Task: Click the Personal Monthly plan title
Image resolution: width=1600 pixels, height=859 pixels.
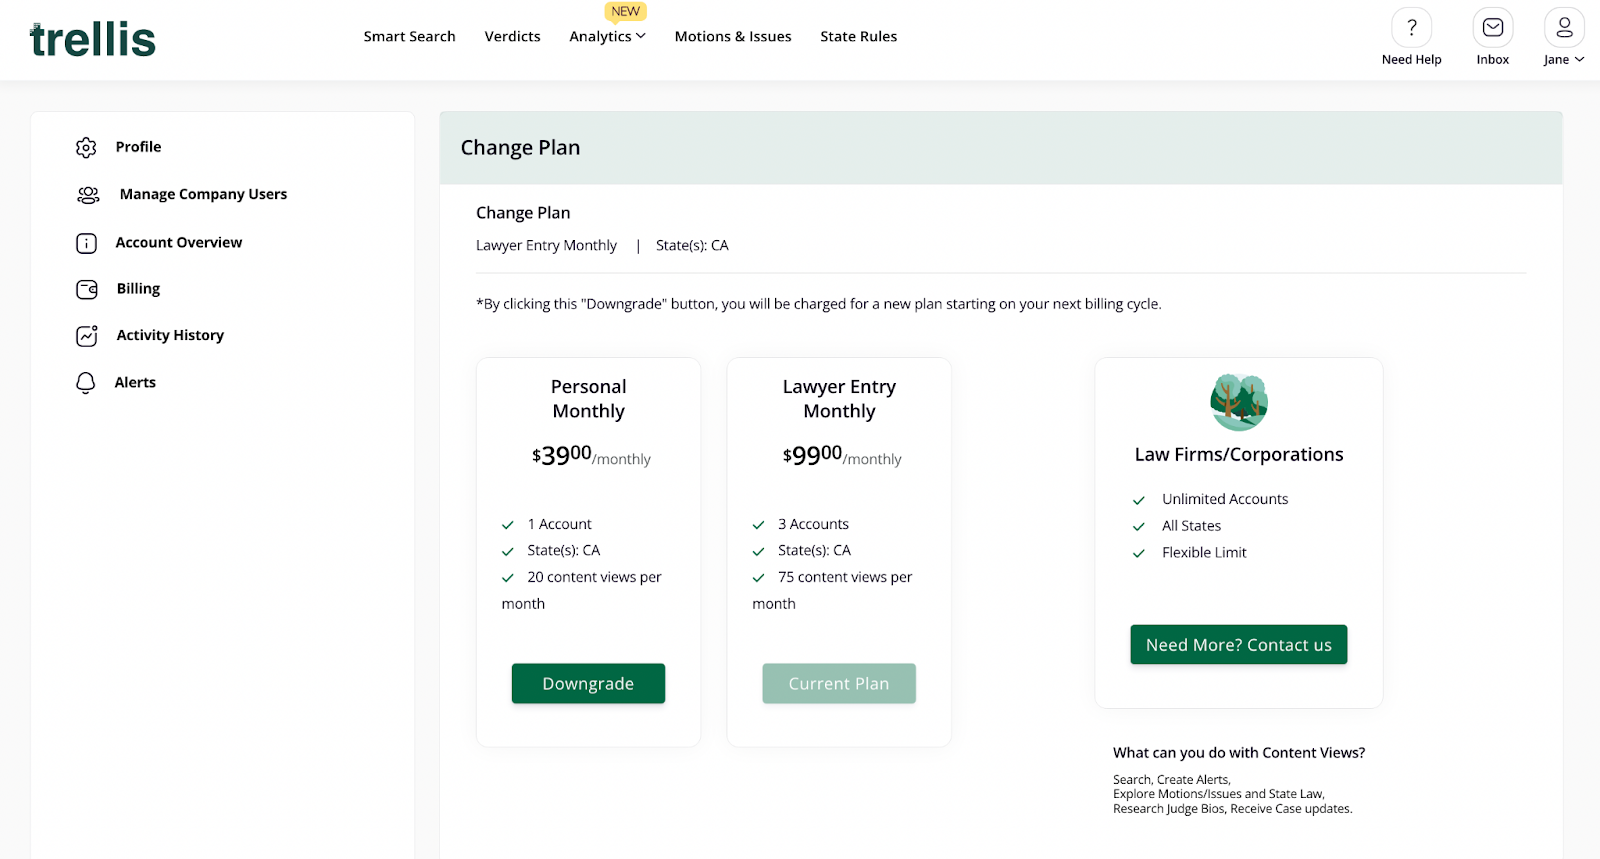Action: click(588, 399)
